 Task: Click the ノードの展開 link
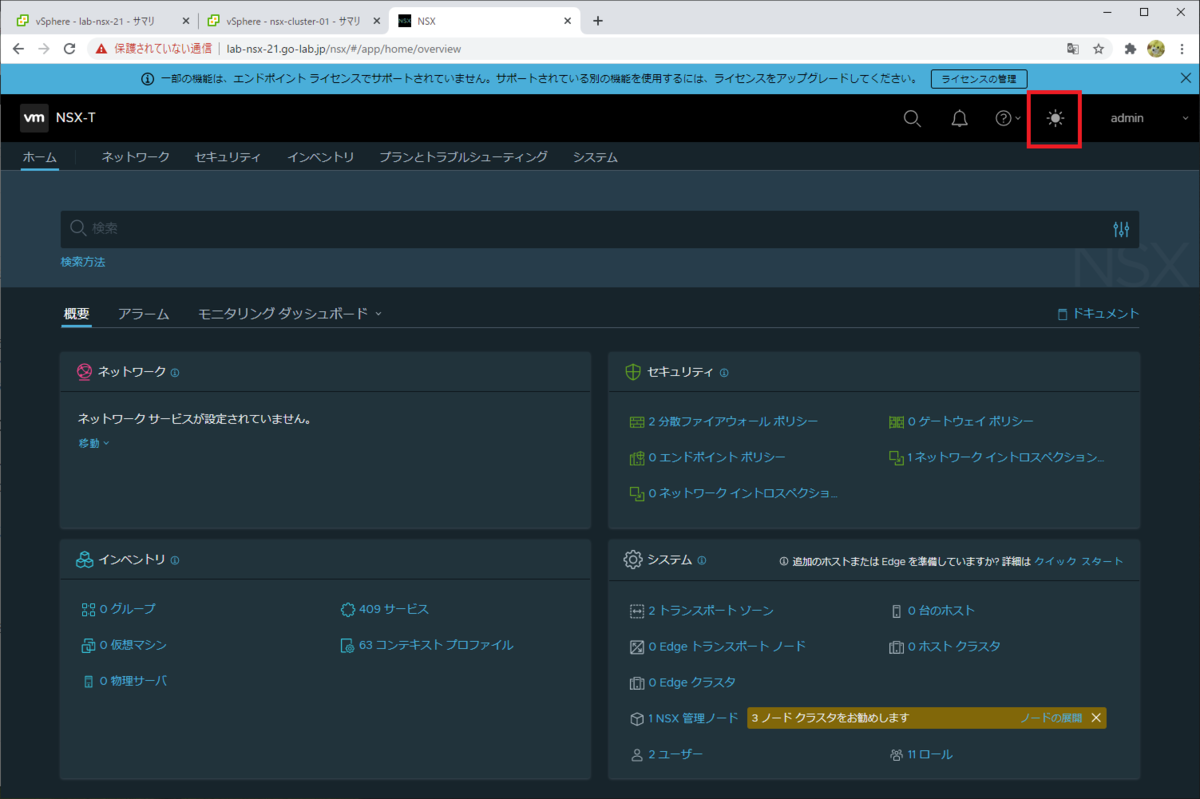1051,718
